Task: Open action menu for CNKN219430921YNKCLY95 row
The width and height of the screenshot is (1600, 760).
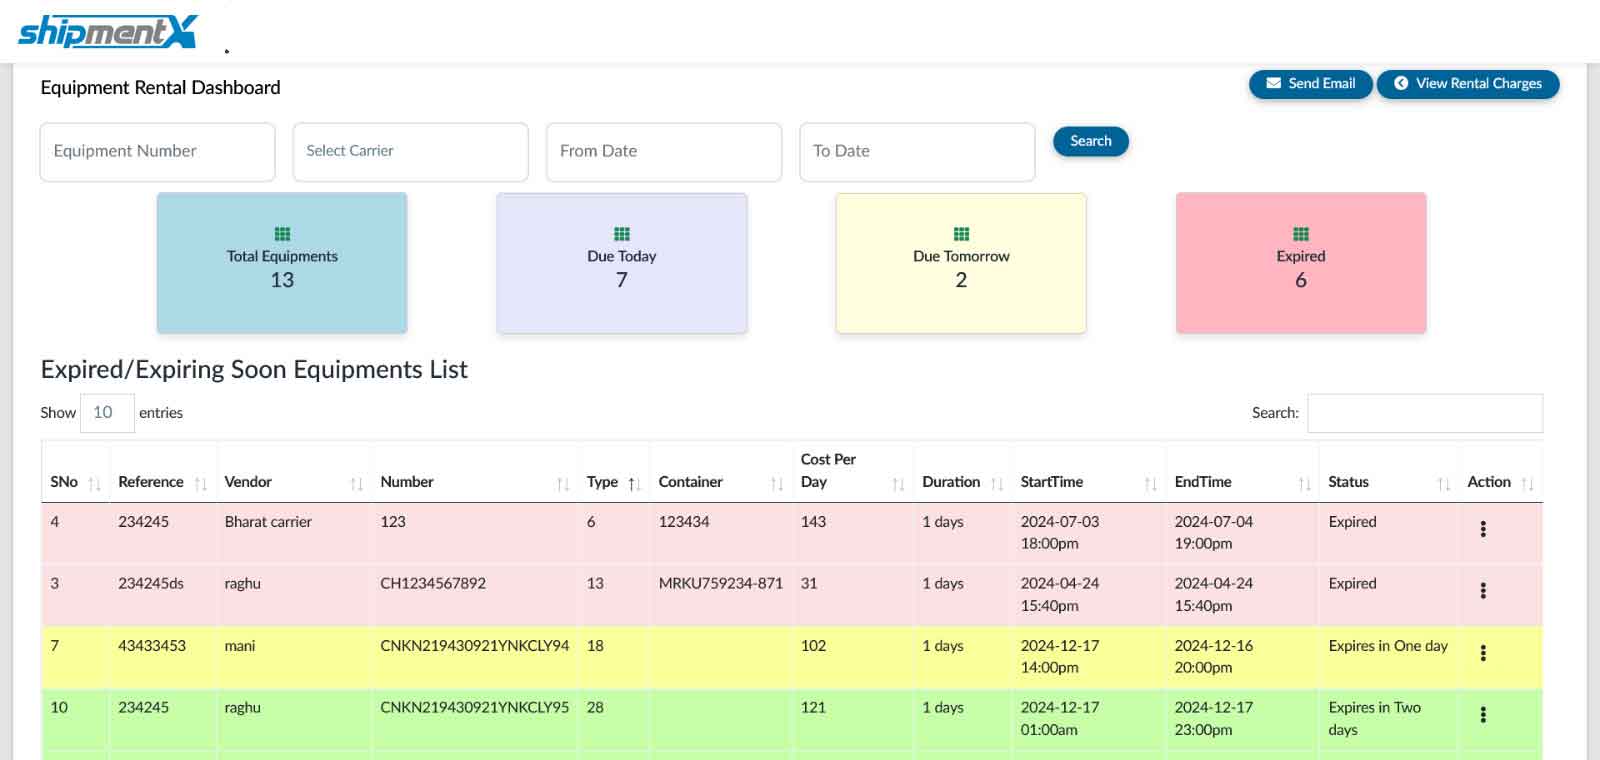Action: [x=1483, y=715]
